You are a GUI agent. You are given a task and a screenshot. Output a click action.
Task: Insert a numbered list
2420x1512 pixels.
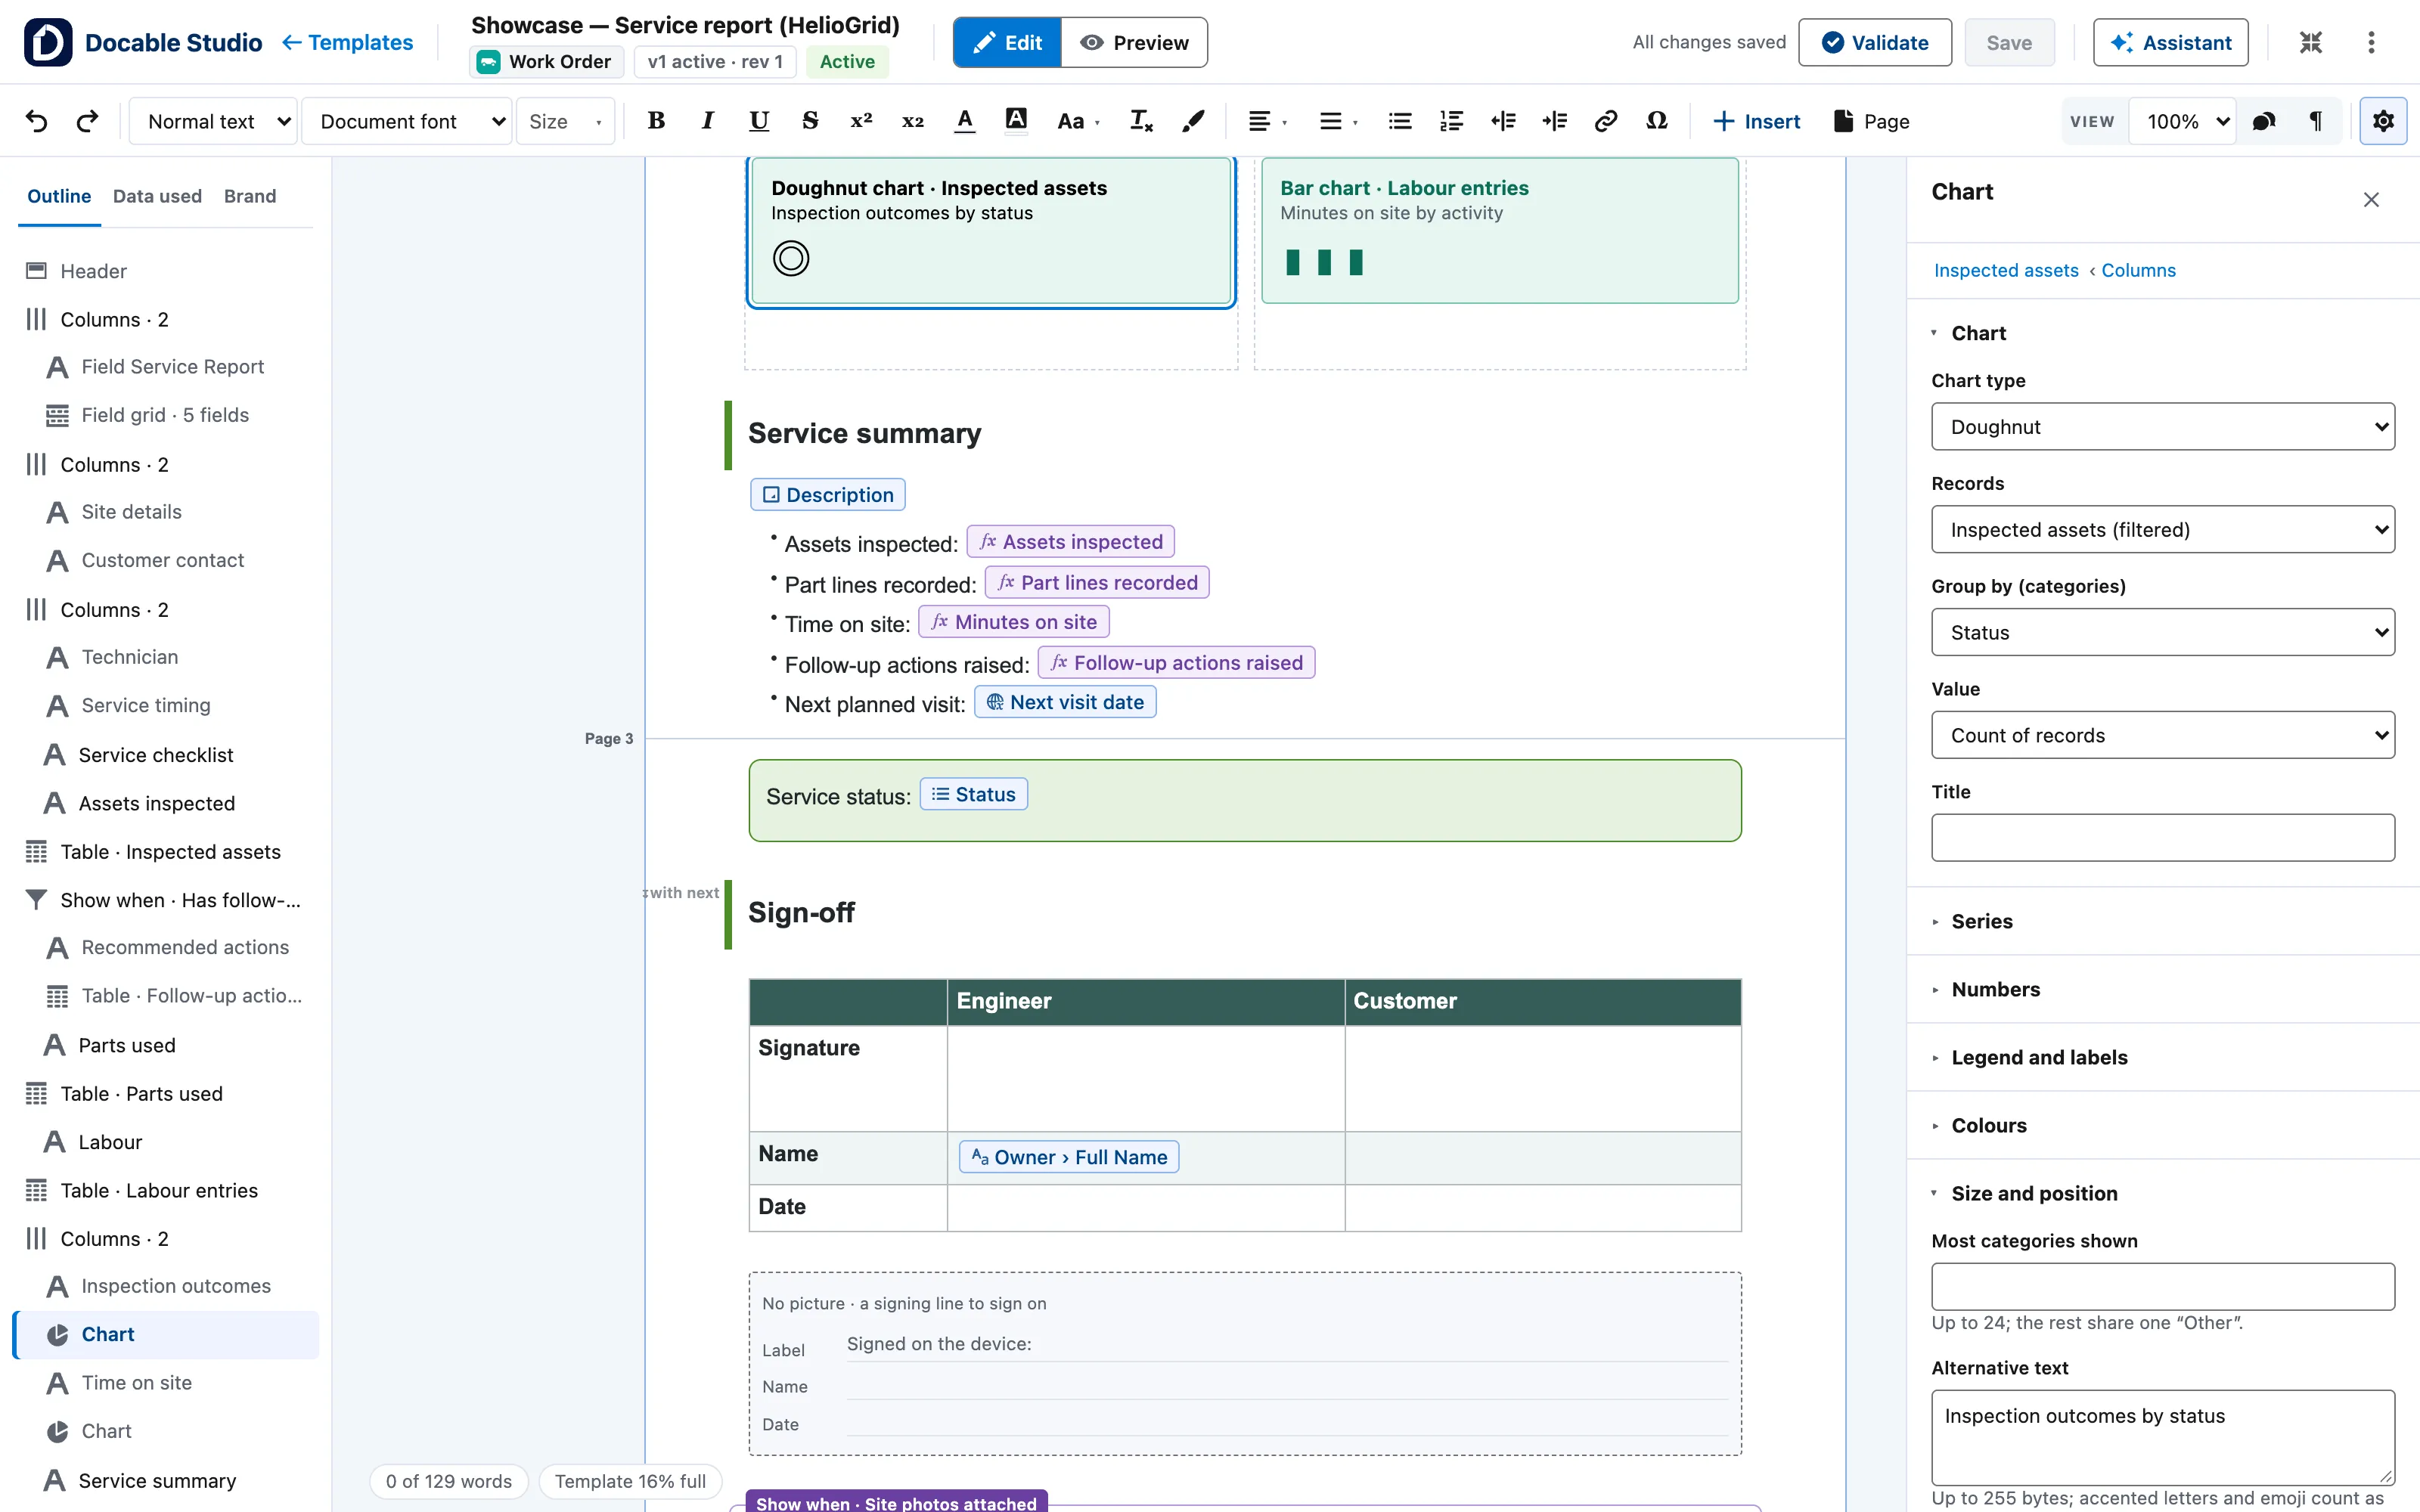tap(1451, 121)
